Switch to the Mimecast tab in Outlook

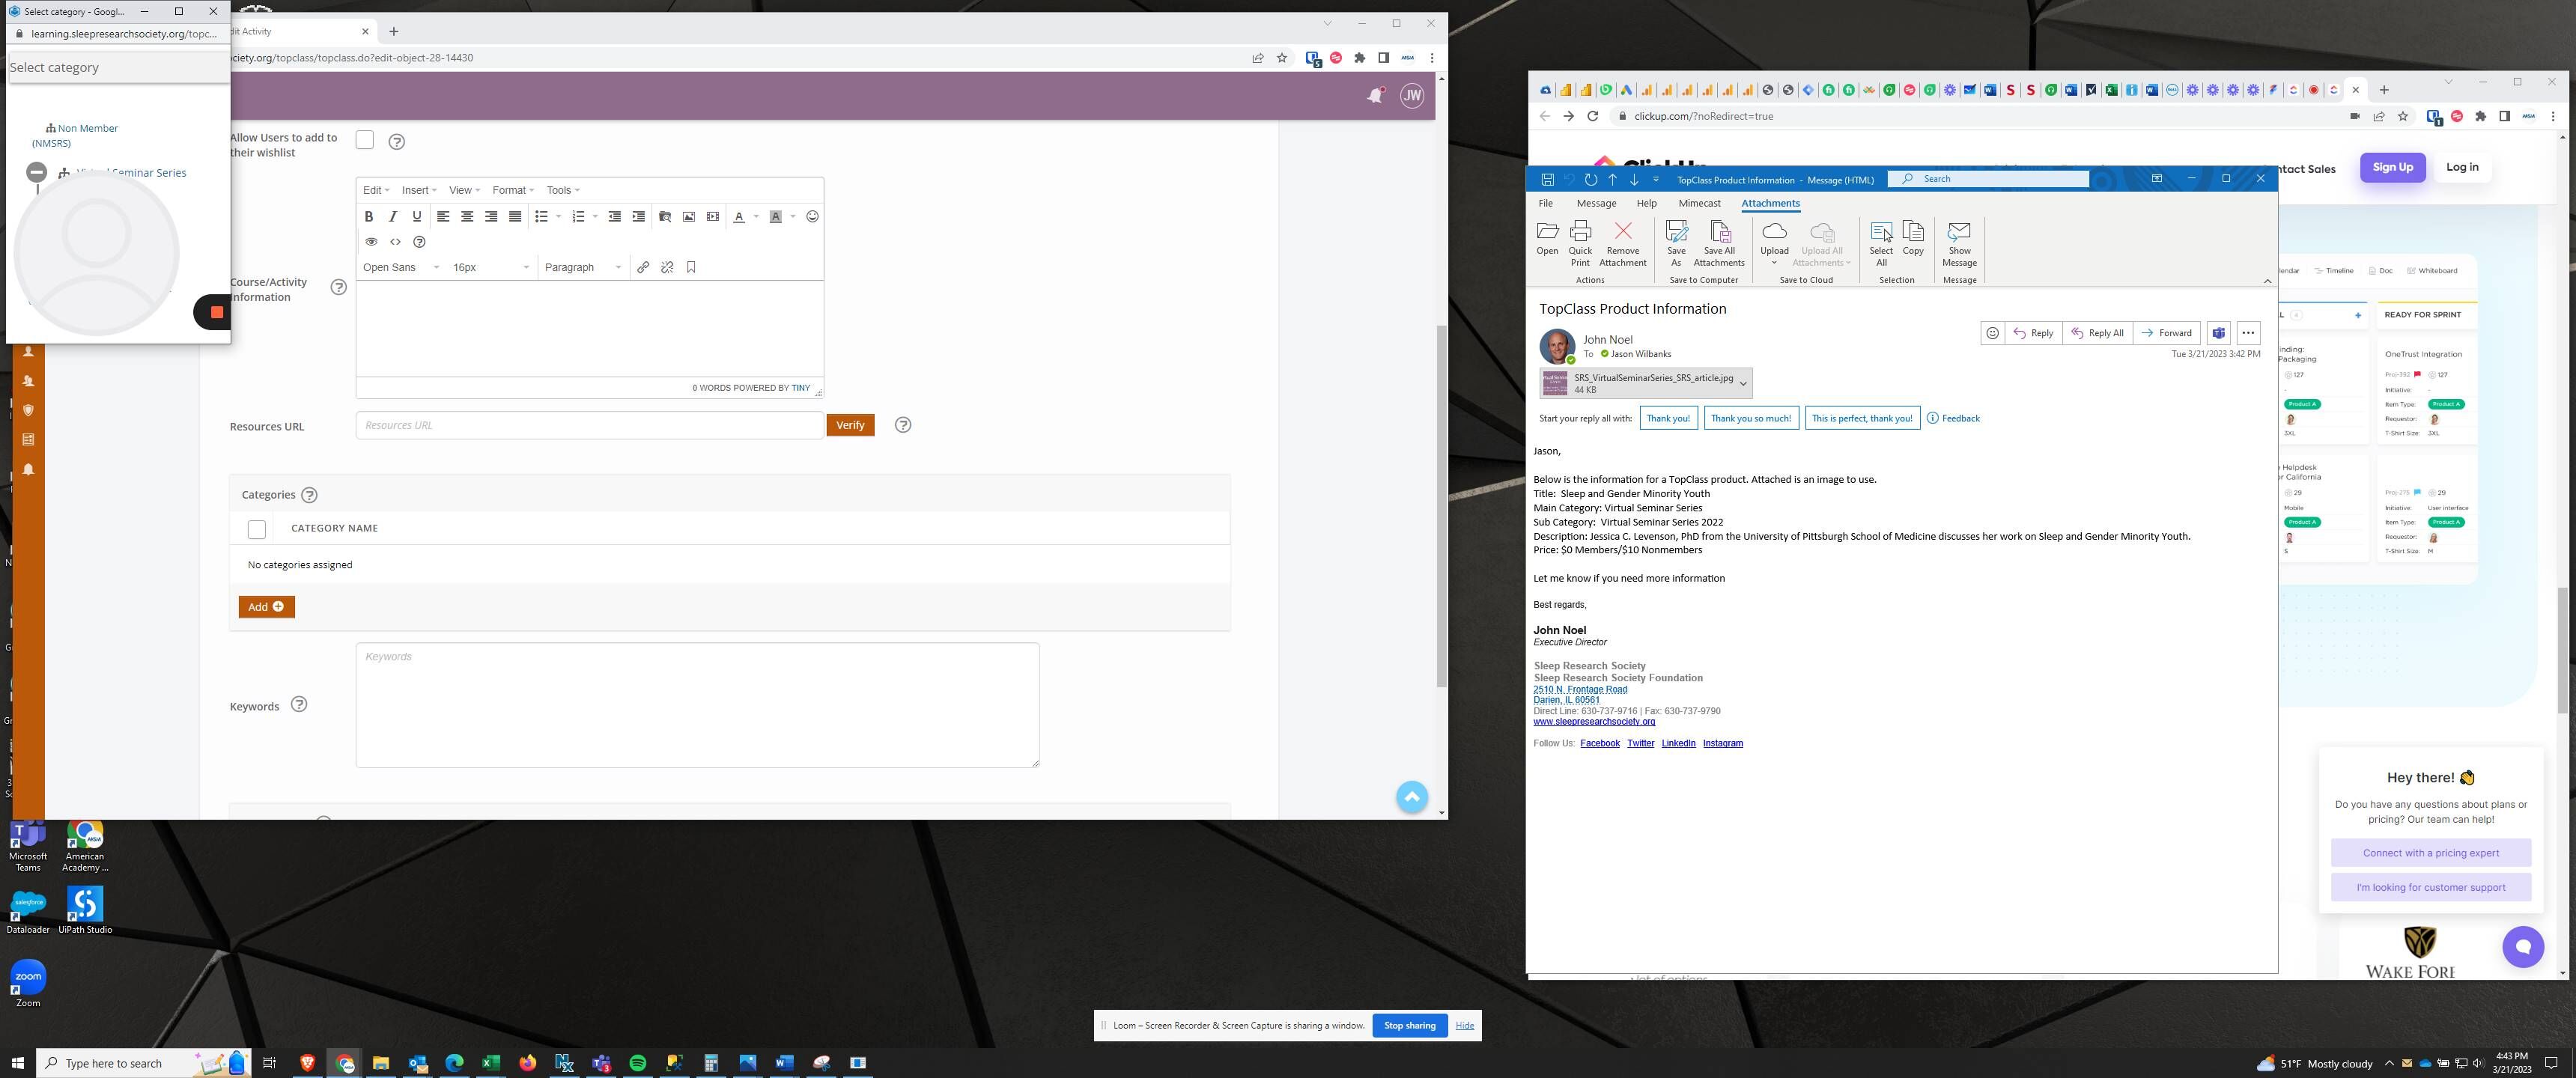pos(1699,203)
